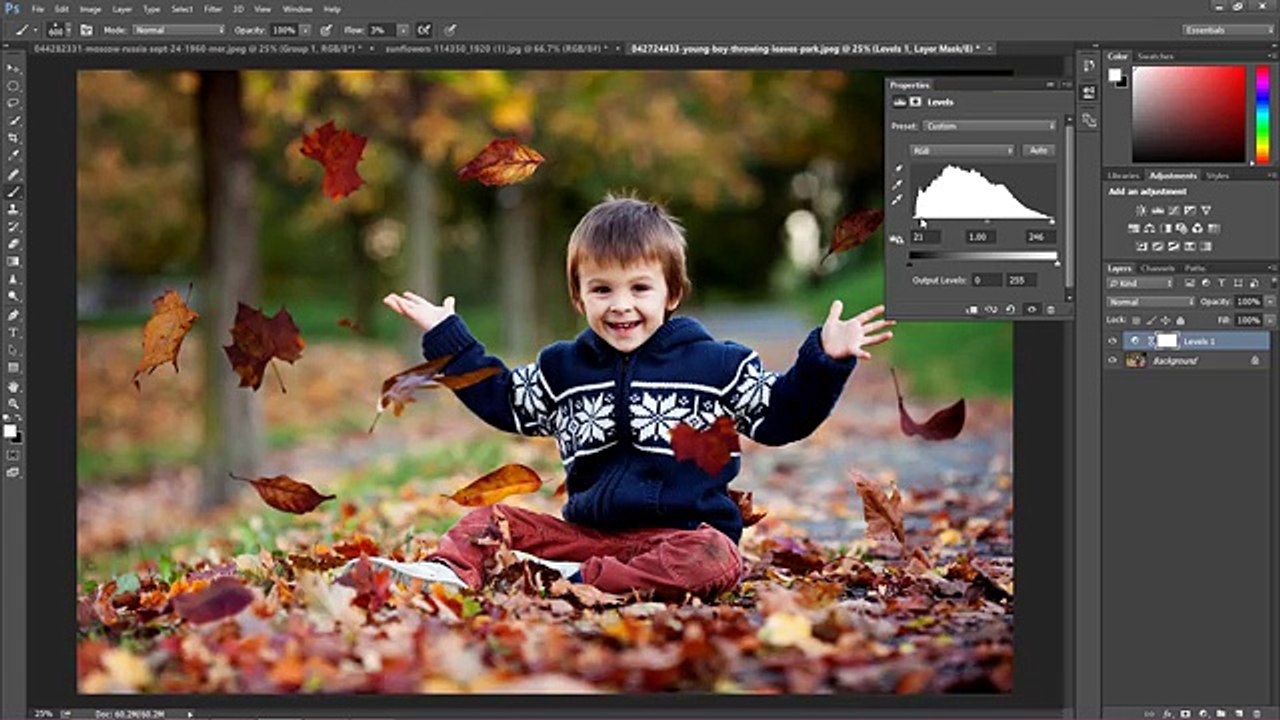Screen dimensions: 1280x720
Task: Select the Crop tool
Action: tap(14, 138)
